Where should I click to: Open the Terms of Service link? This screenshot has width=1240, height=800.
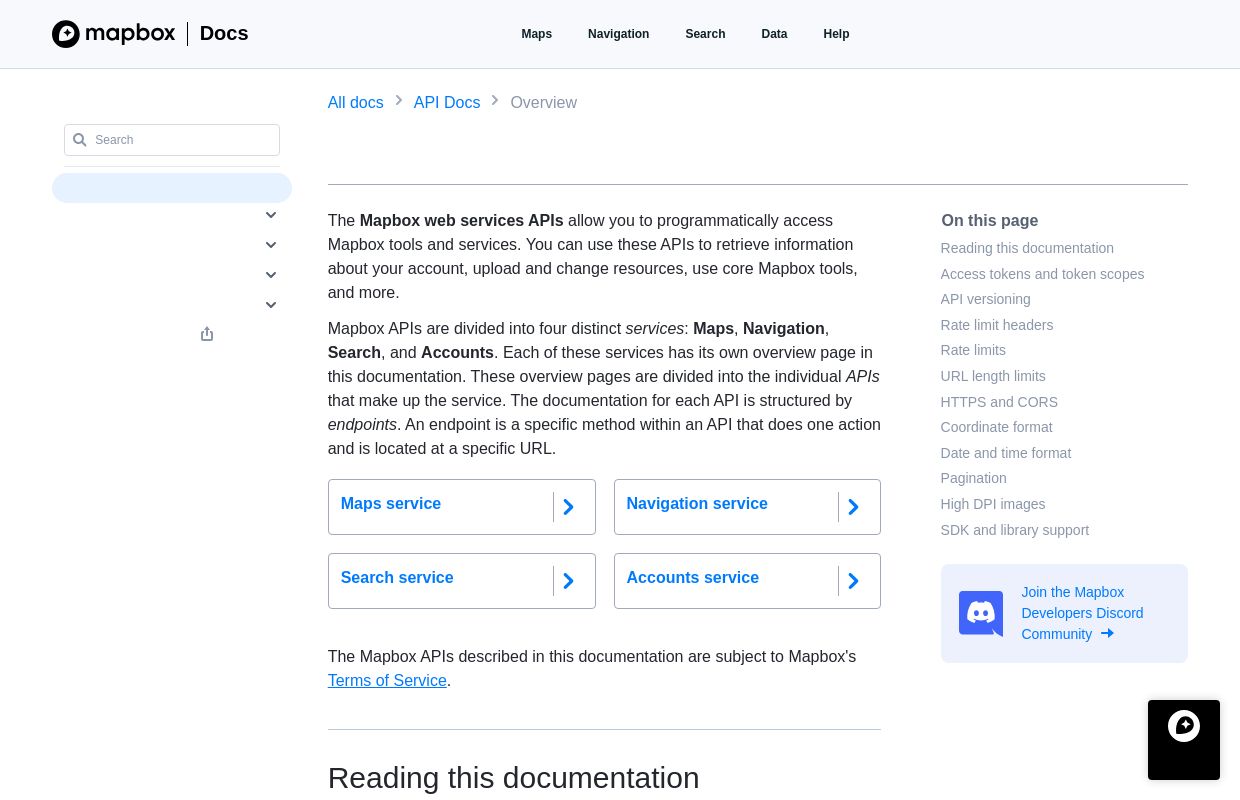click(x=387, y=681)
